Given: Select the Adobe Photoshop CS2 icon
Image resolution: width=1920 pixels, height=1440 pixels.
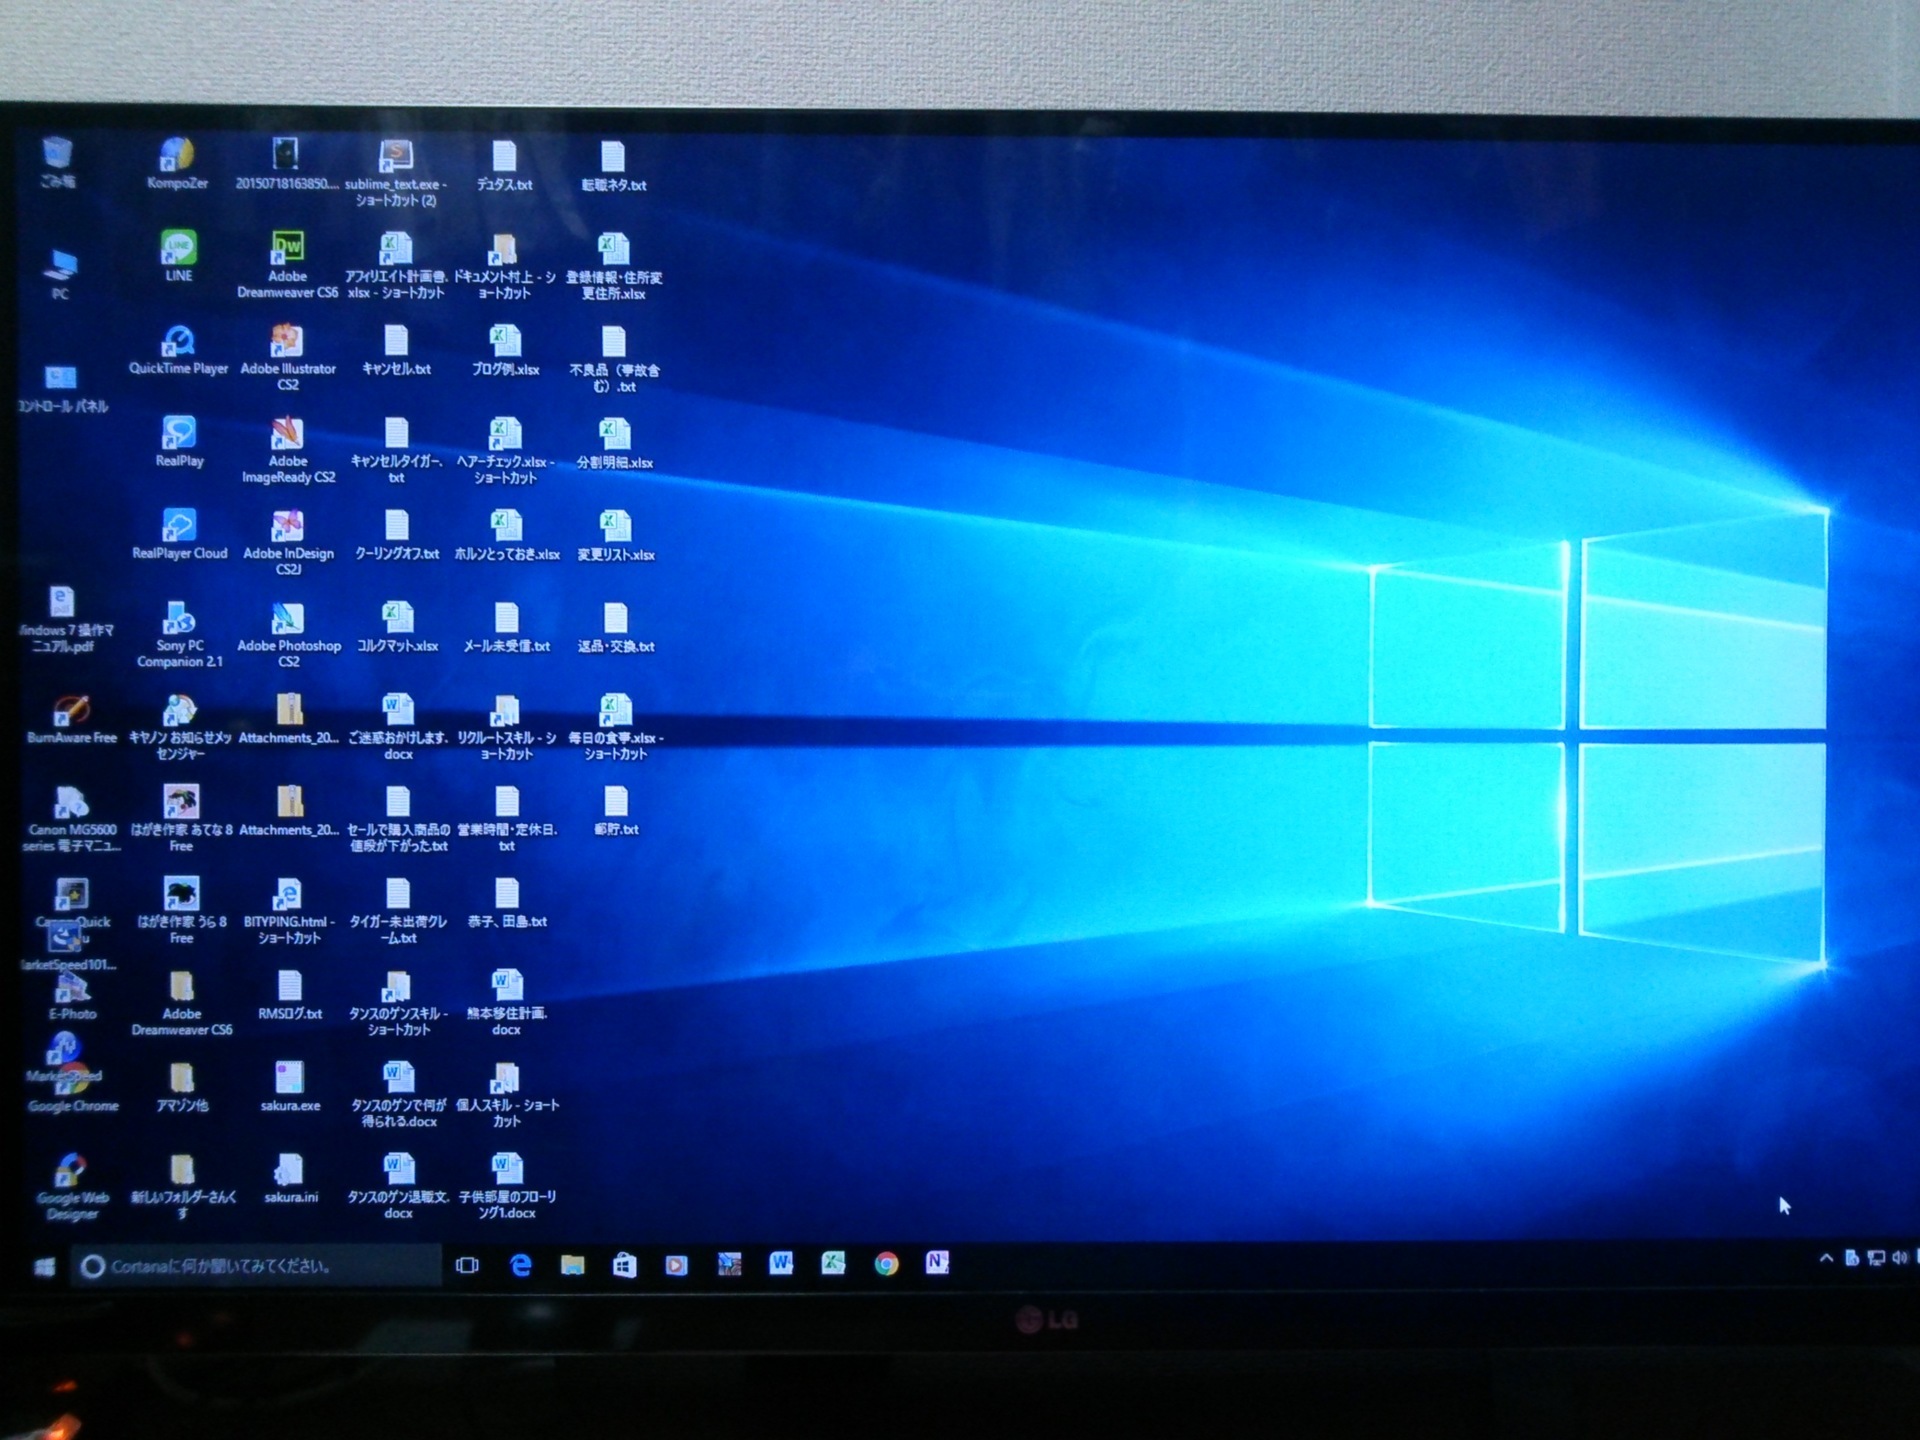Looking at the screenshot, I should (288, 634).
